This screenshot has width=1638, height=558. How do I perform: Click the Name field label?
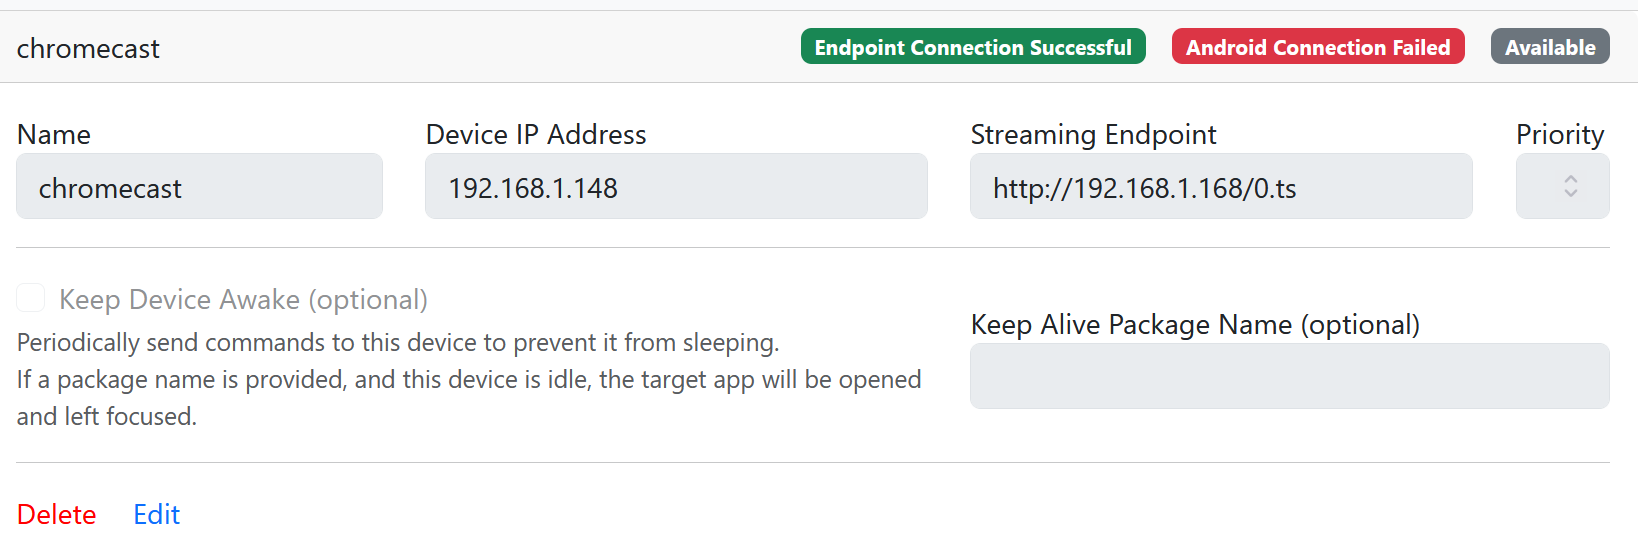point(54,135)
